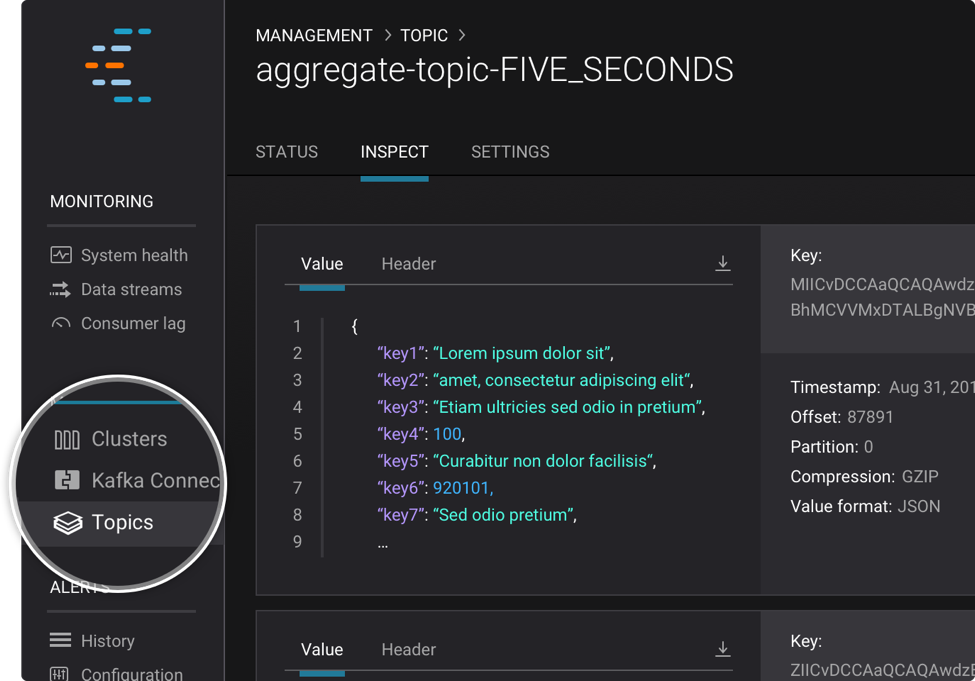Click the Consumer lag gauge icon
Viewport: 975px width, 681px height.
61,323
